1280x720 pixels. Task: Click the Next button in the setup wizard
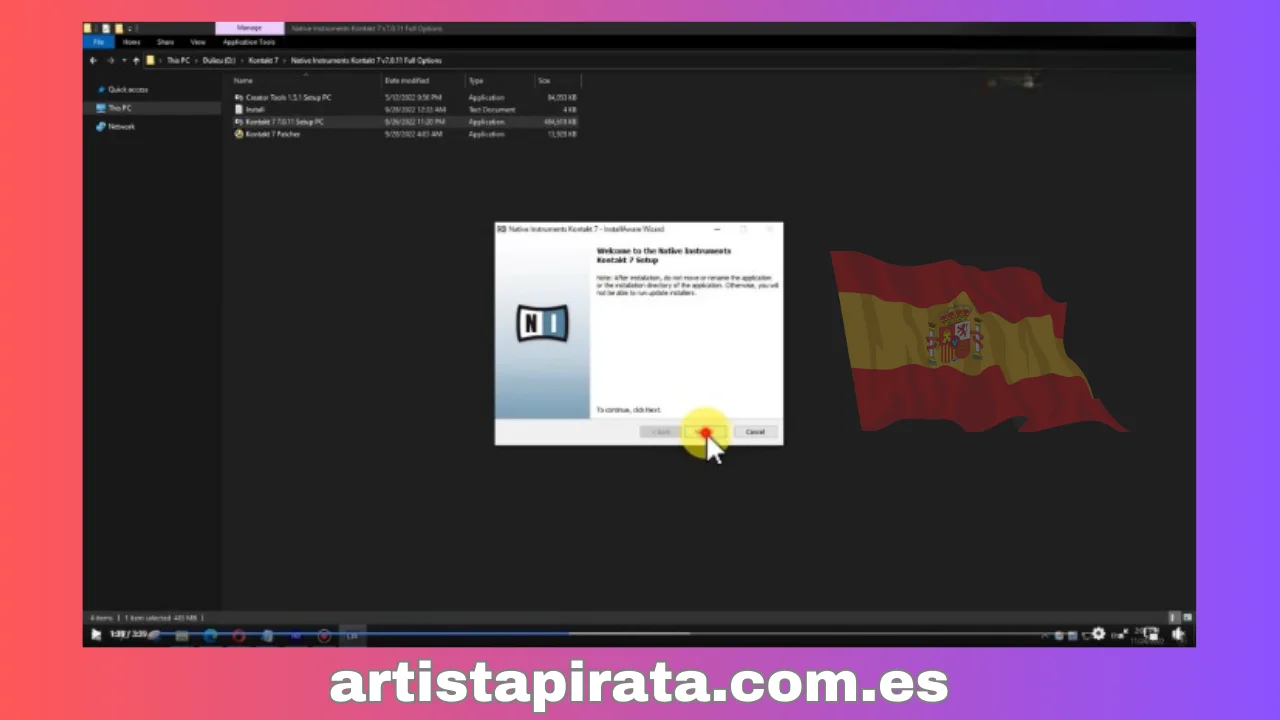tap(707, 432)
